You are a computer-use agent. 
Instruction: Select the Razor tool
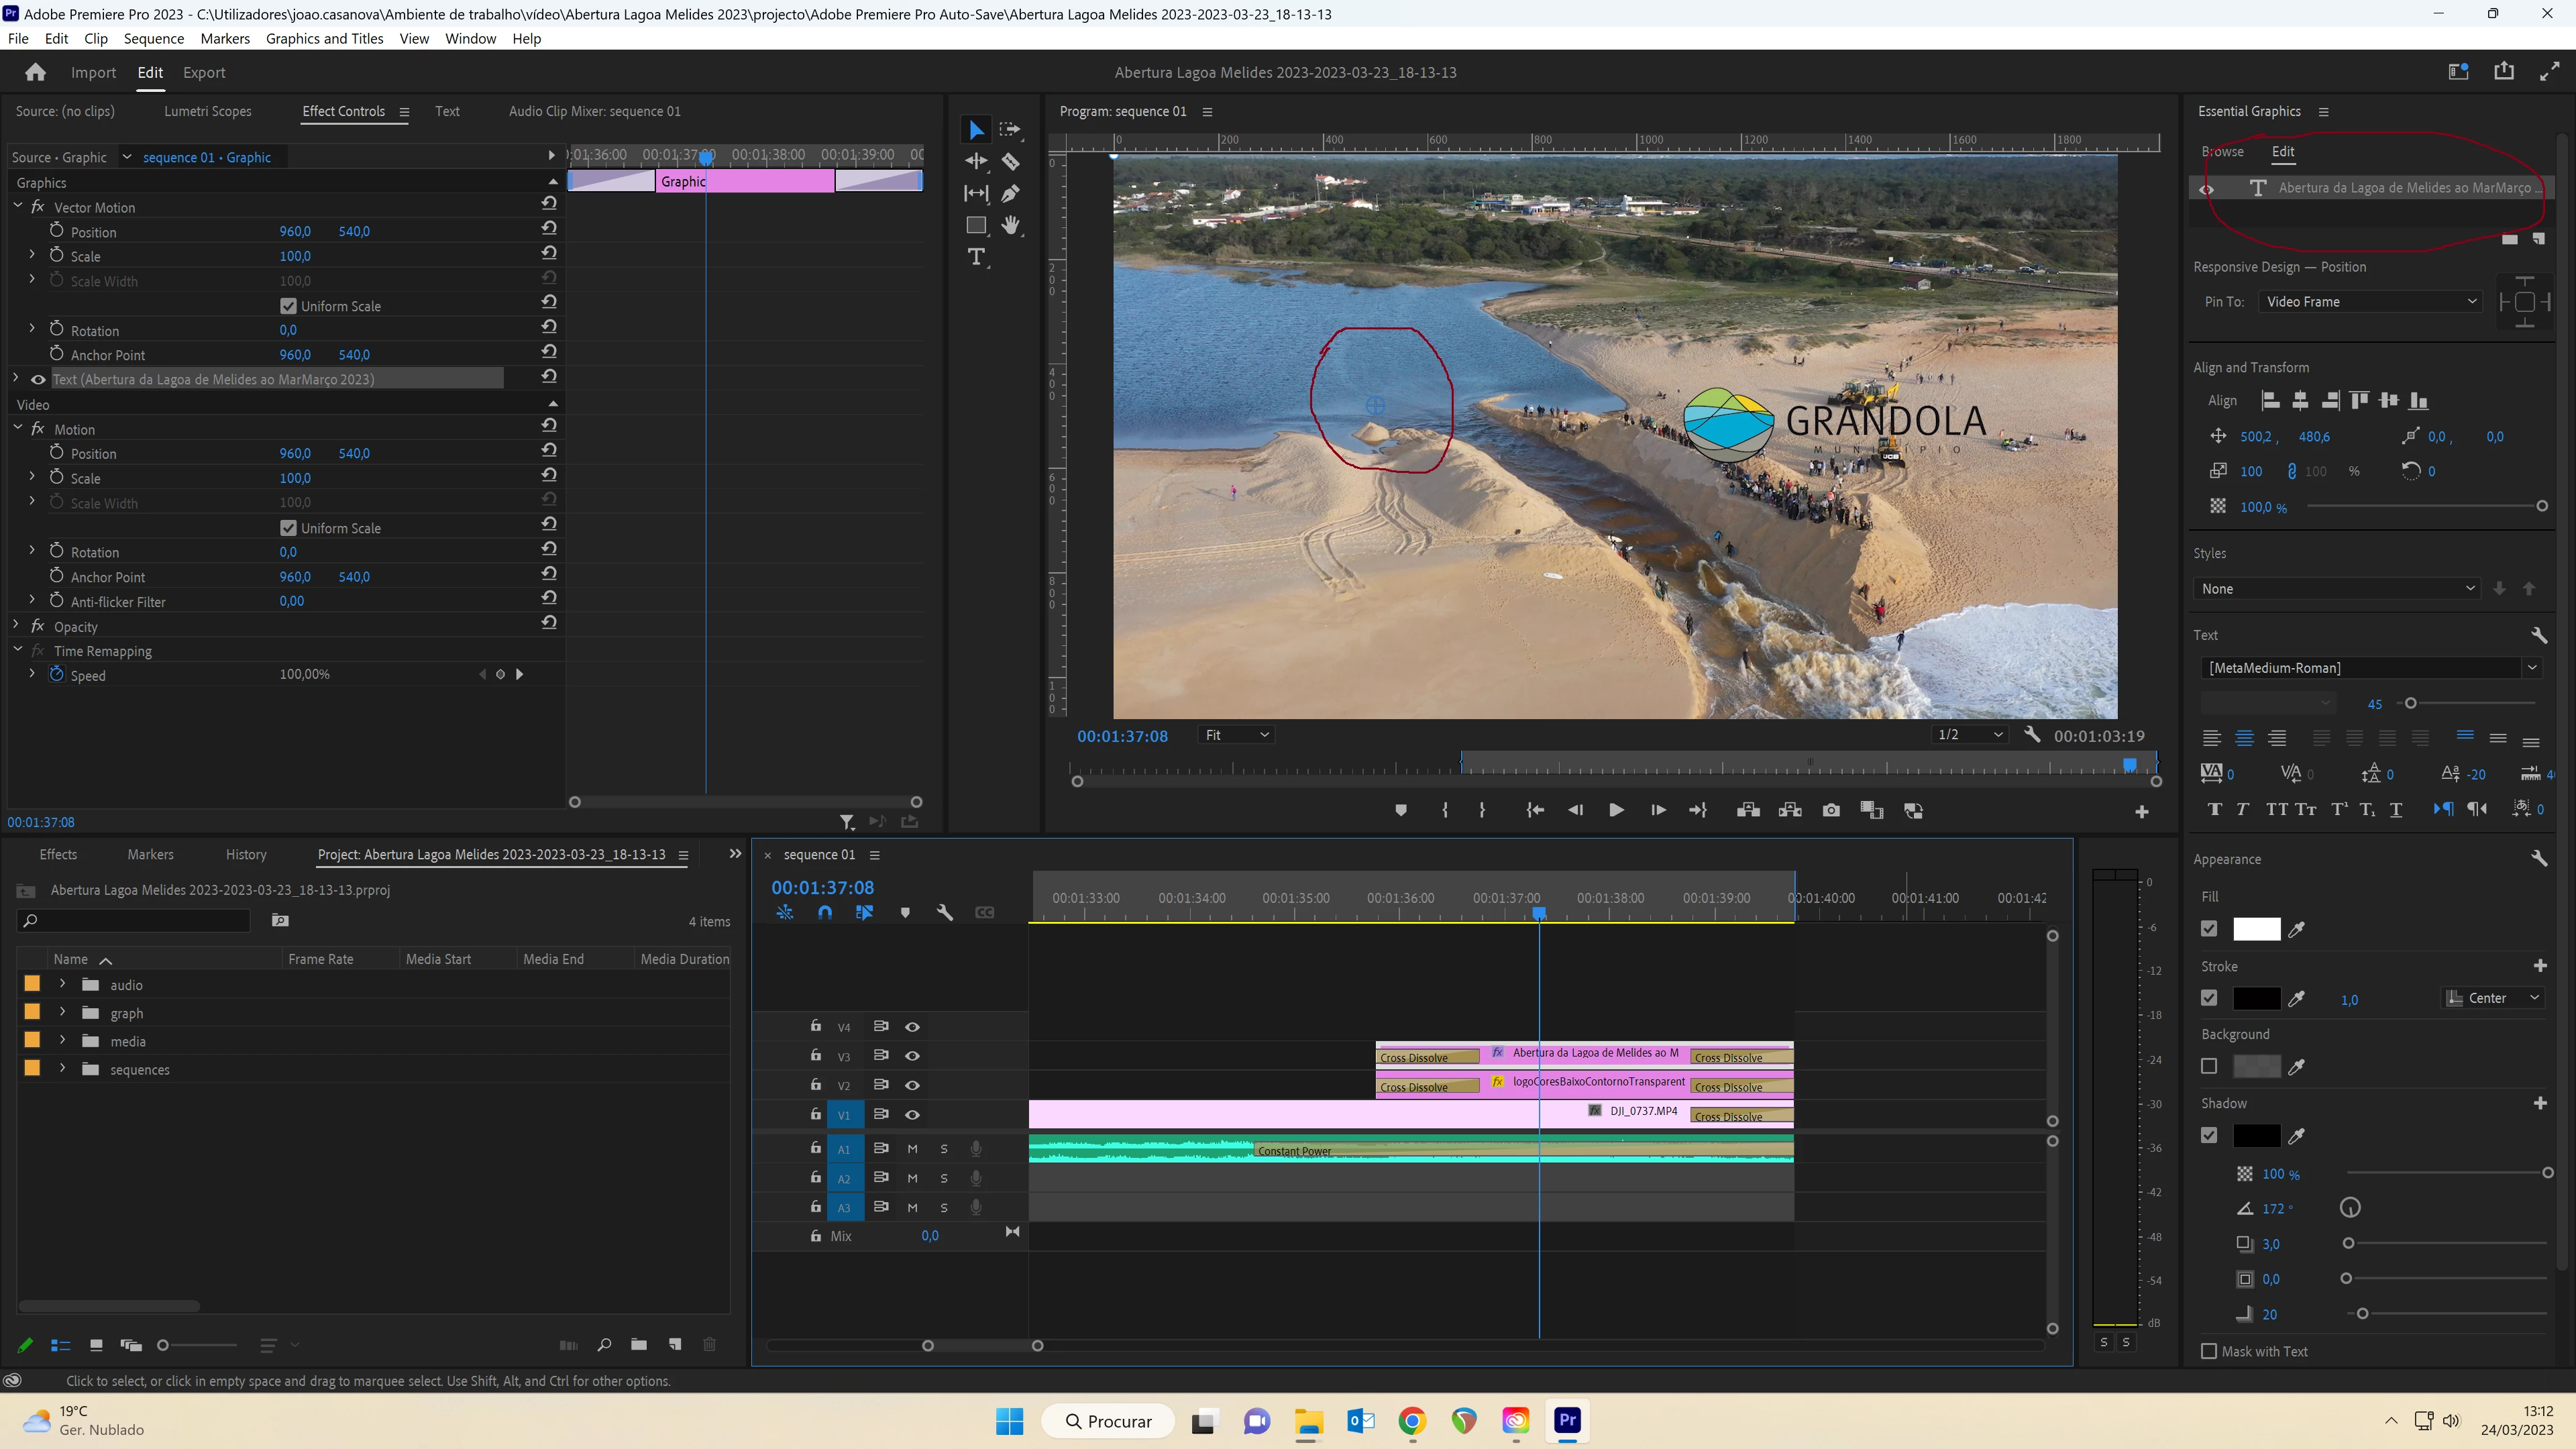tap(1011, 161)
